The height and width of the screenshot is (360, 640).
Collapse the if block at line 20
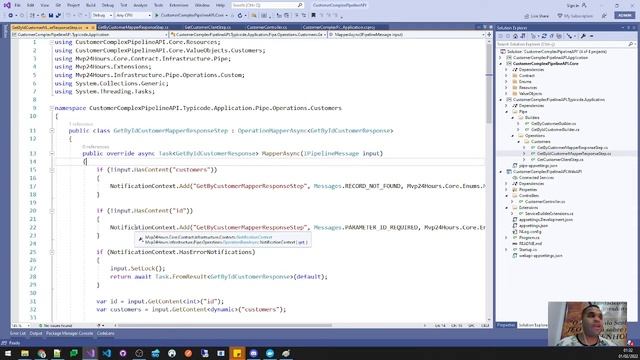(x=52, y=211)
